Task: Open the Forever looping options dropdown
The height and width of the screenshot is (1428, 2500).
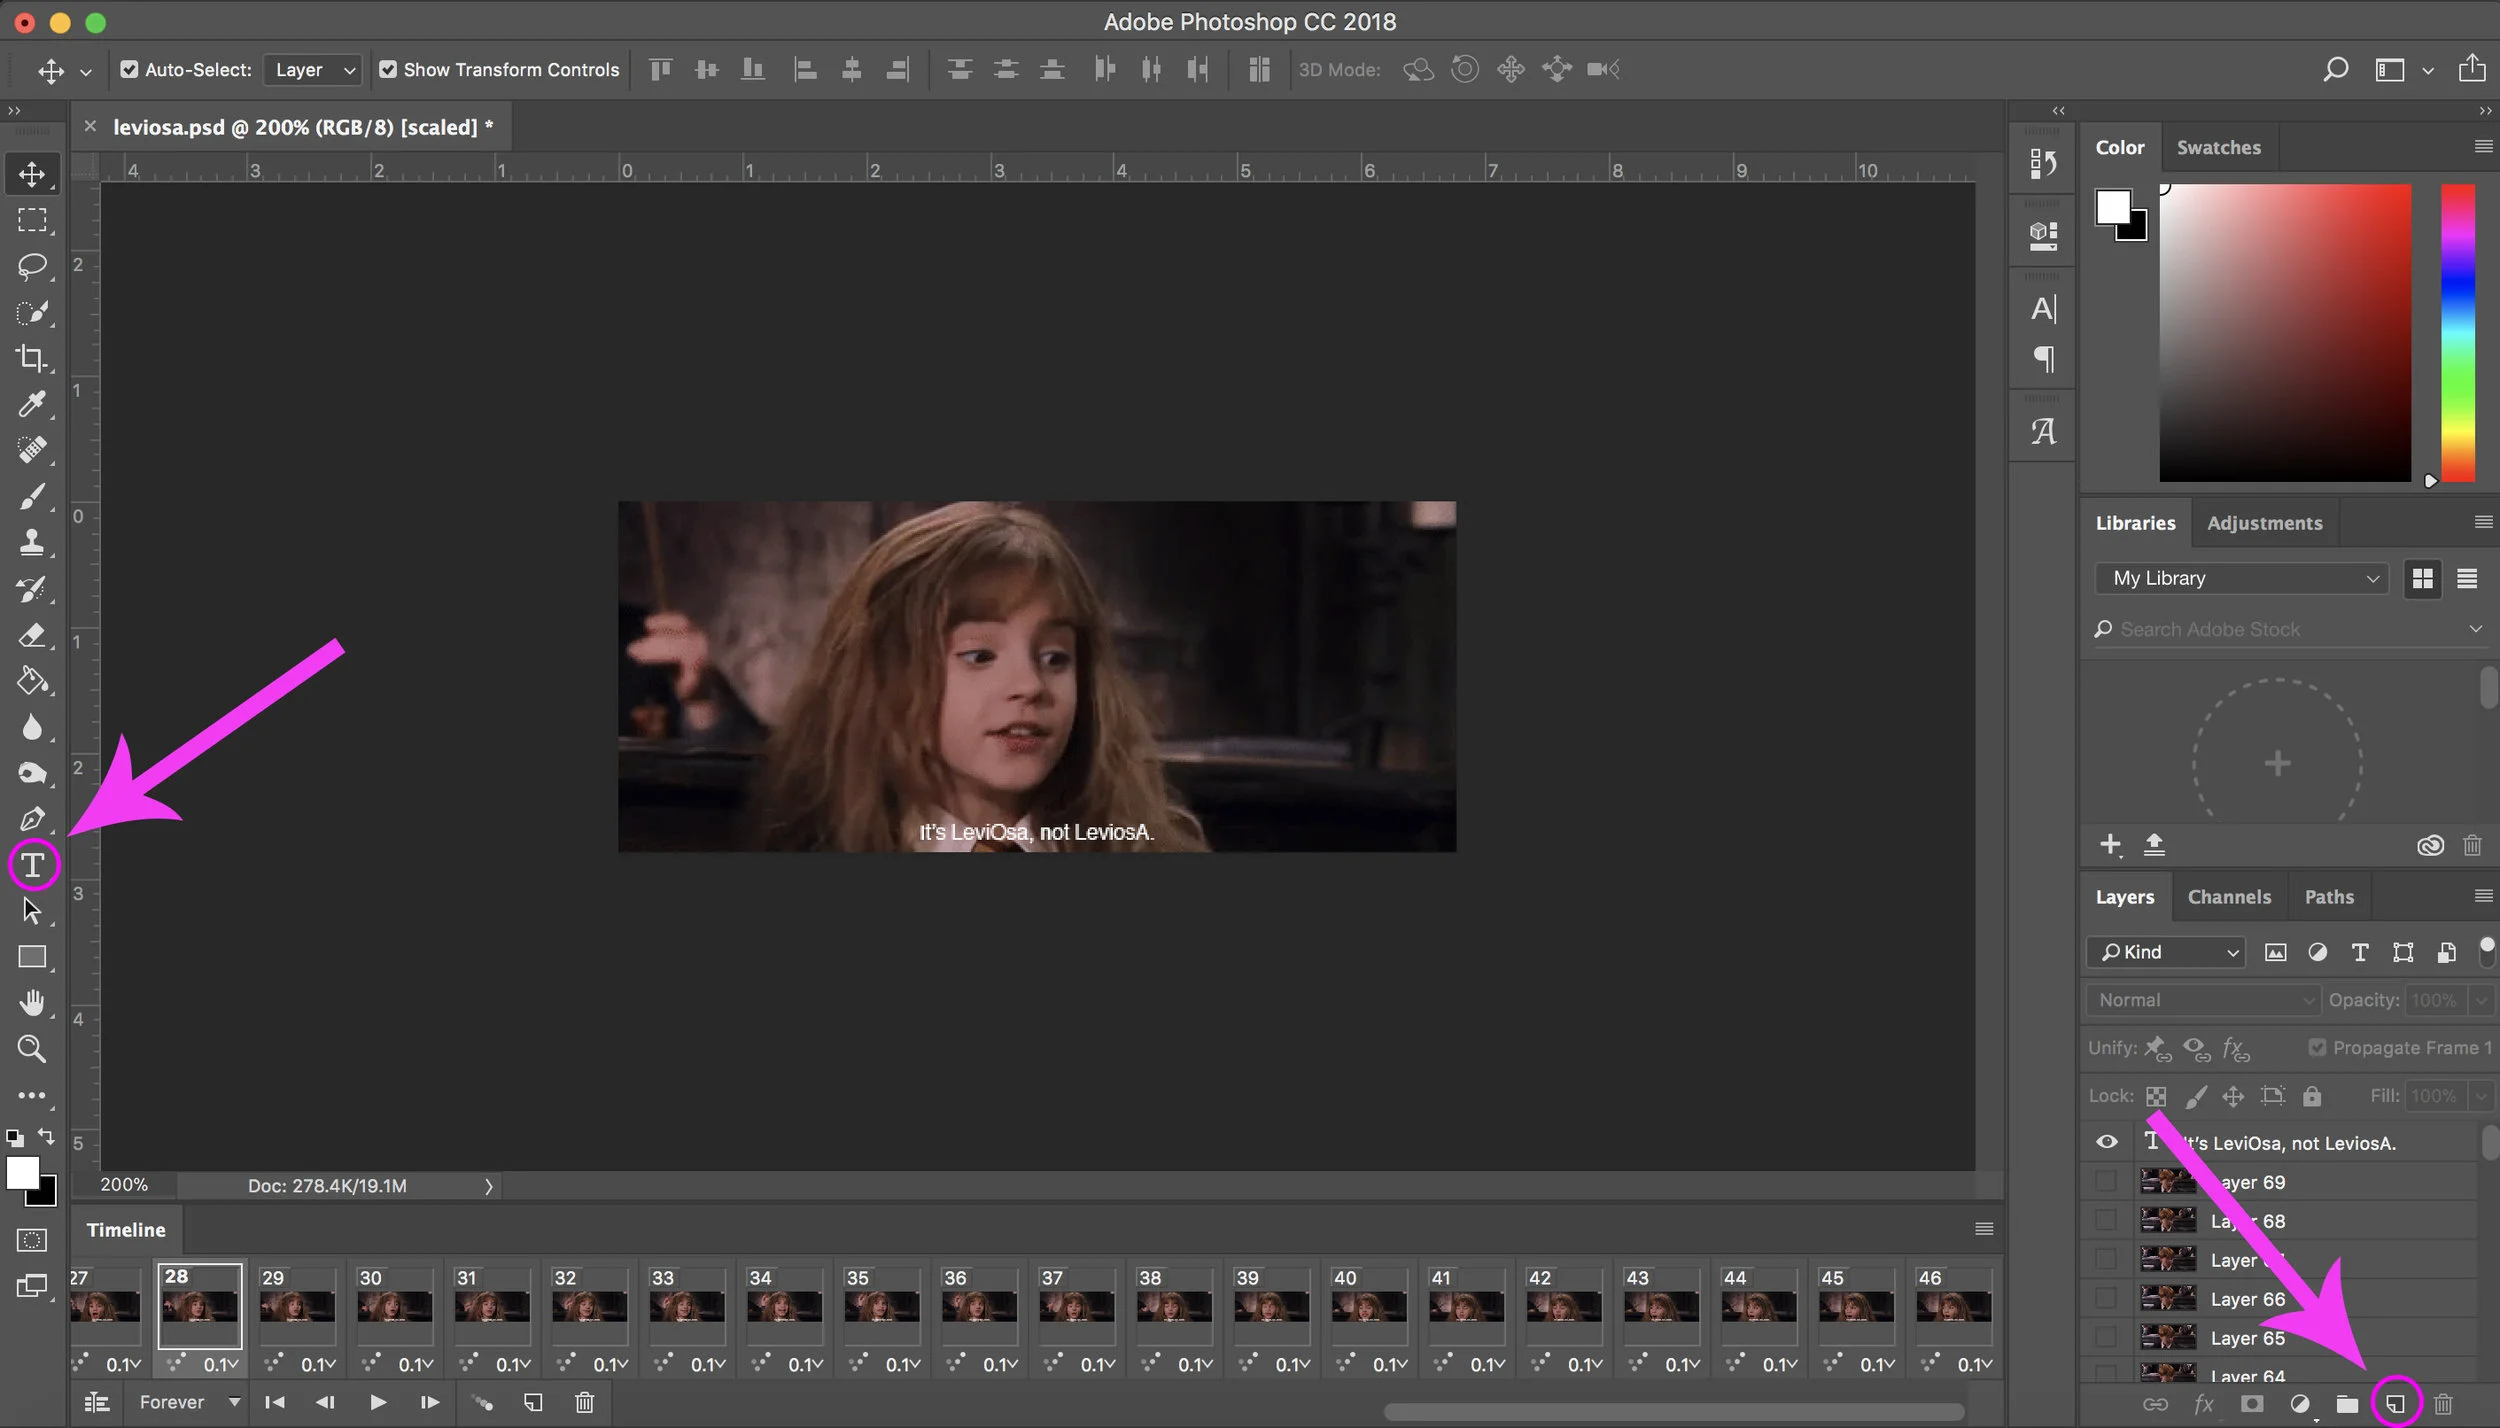Action: pyautogui.click(x=190, y=1402)
